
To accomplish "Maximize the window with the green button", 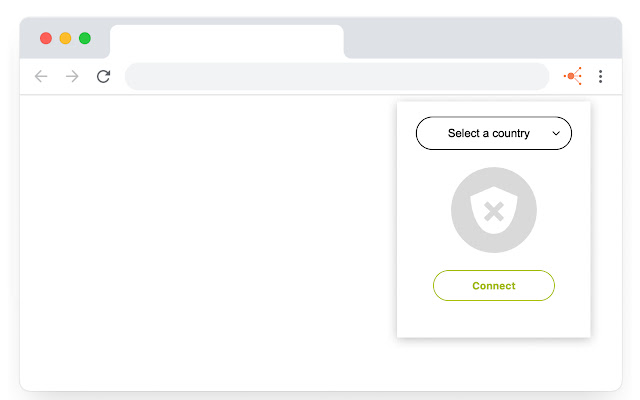I will 85,38.
